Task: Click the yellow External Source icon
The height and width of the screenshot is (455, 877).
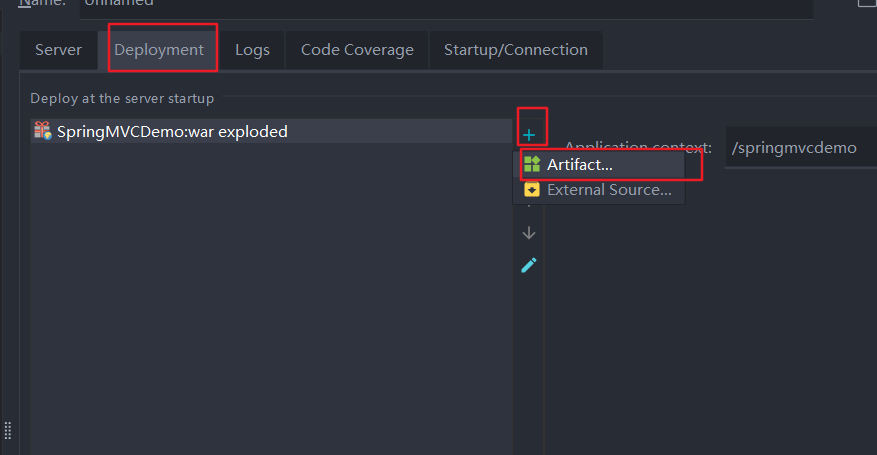Action: 532,189
